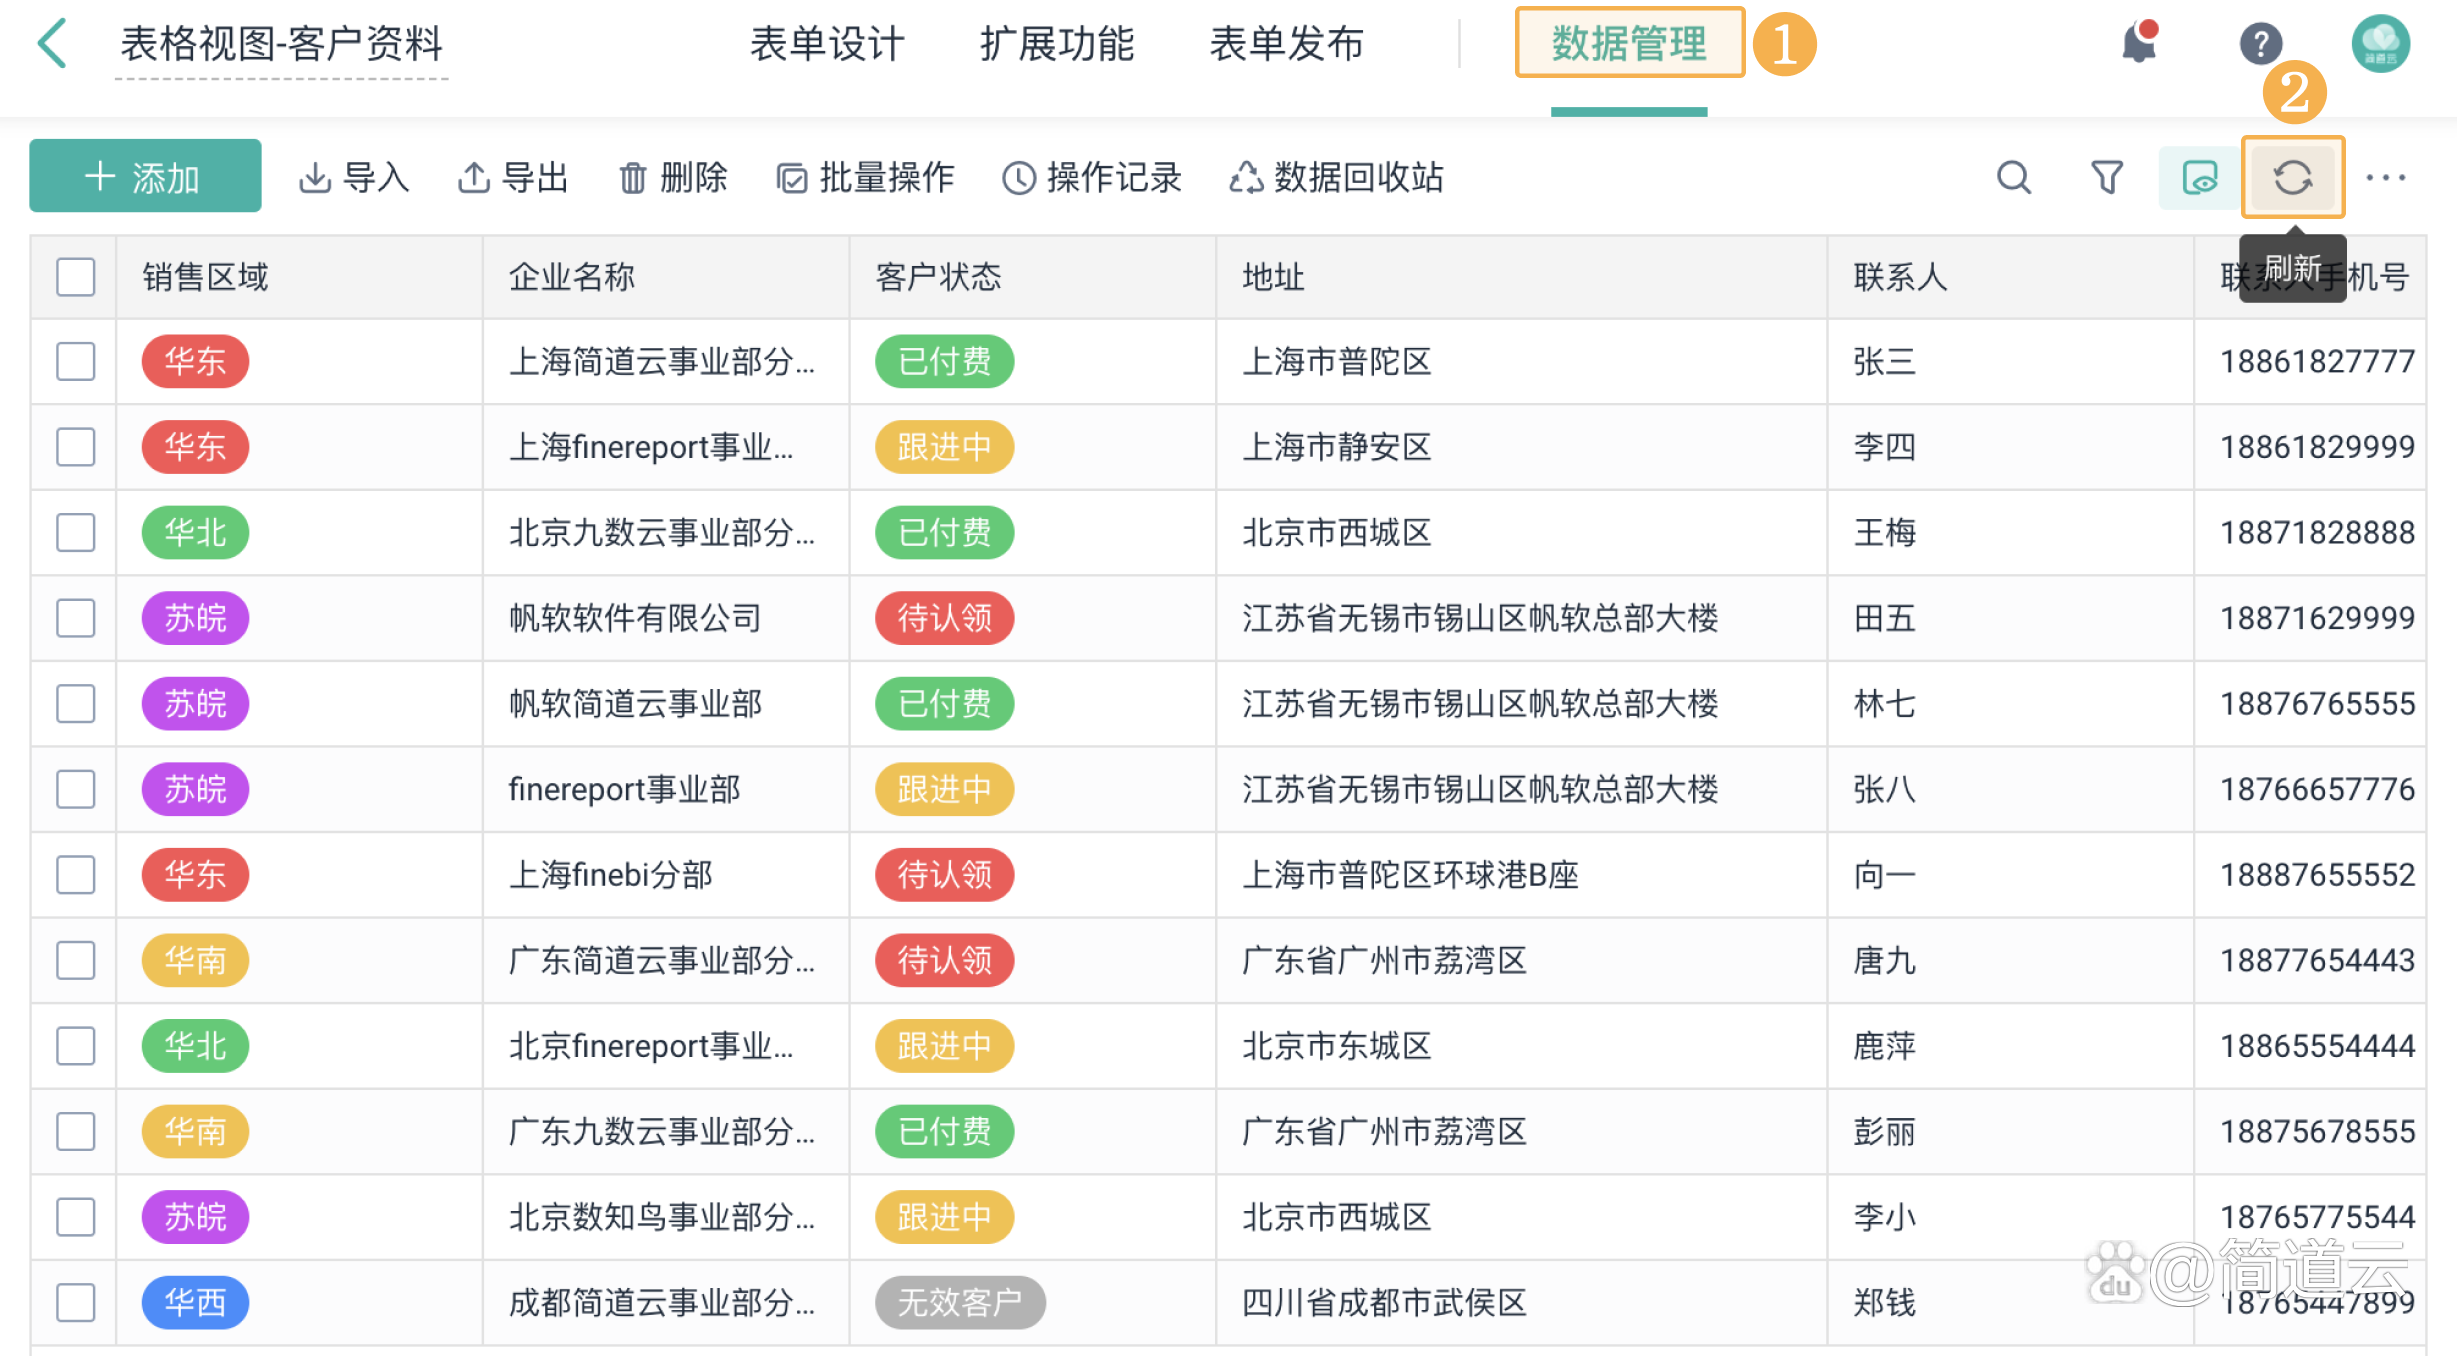Open the user avatar menu
2457x1356 pixels.
[2380, 44]
